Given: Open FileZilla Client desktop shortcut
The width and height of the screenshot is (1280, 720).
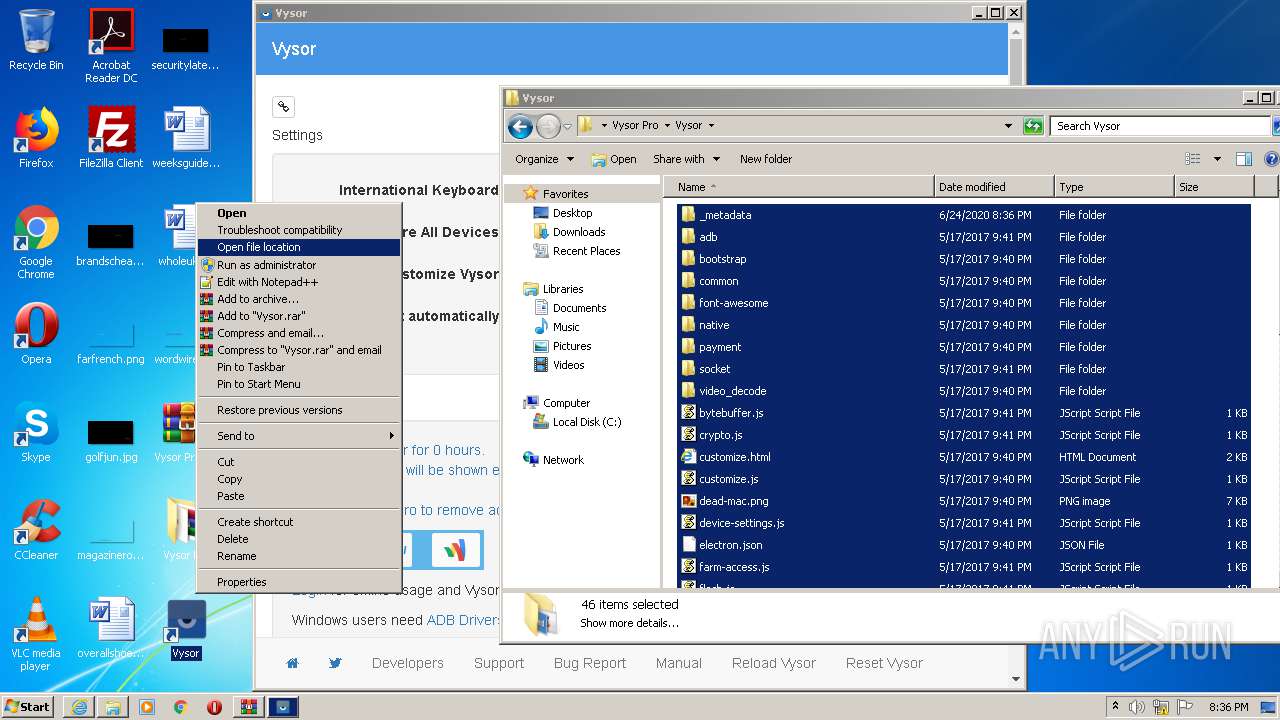Looking at the screenshot, I should (111, 138).
